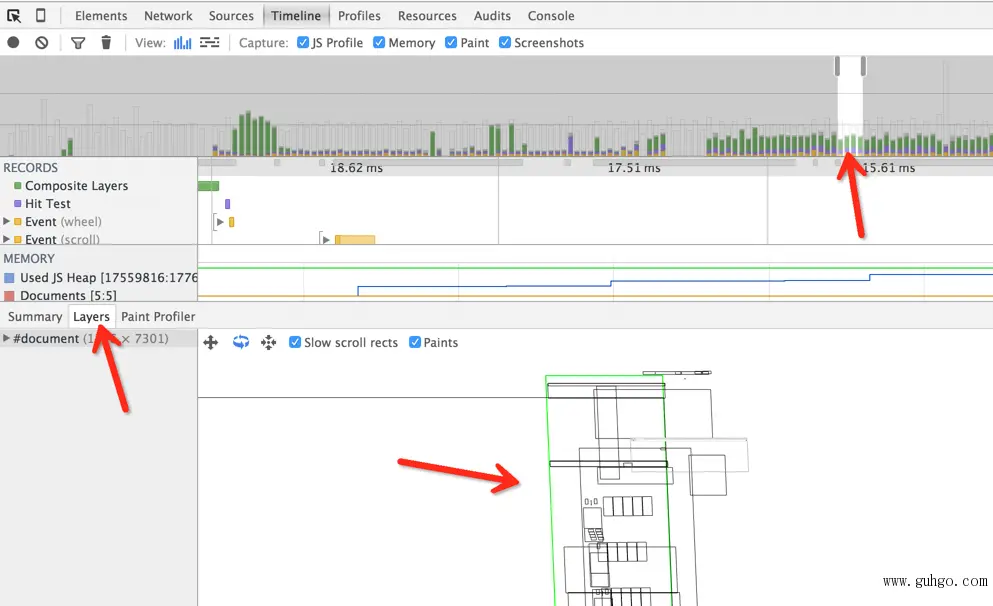Click the small yellow wheel event bar
The image size is (993, 606).
[x=232, y=222]
